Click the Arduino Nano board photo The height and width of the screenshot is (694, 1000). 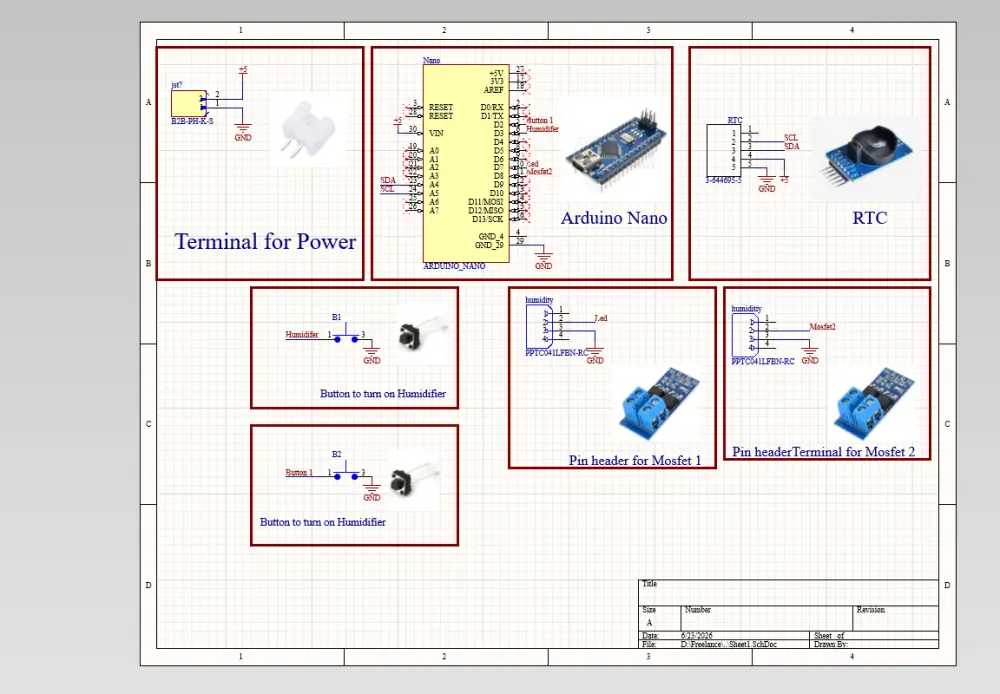pyautogui.click(x=616, y=150)
